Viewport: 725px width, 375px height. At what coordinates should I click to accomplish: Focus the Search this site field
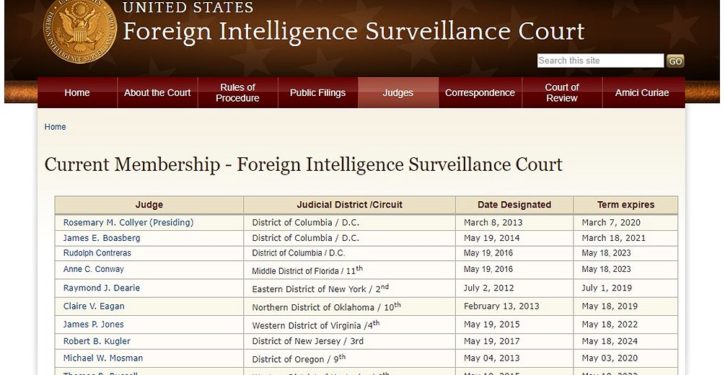[600, 61]
